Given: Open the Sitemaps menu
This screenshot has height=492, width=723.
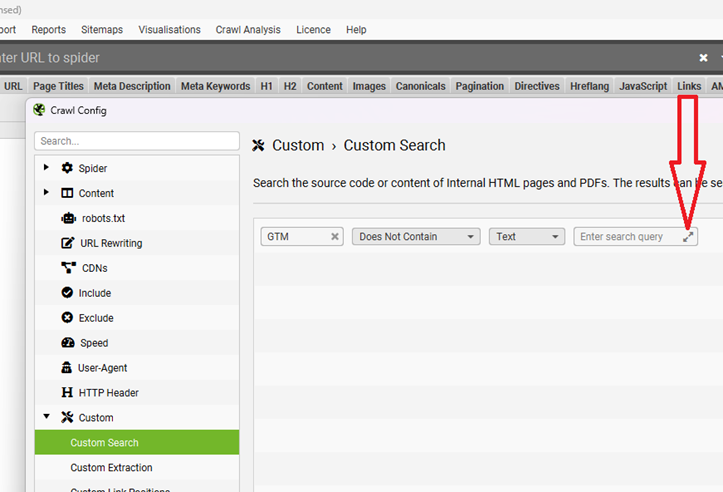Looking at the screenshot, I should (x=102, y=30).
